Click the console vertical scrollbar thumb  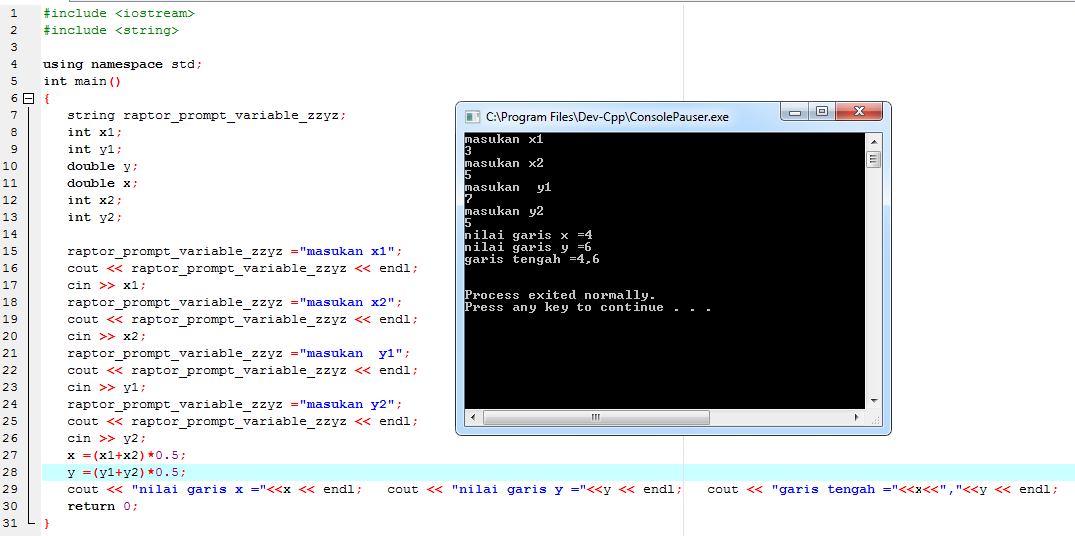[x=873, y=160]
